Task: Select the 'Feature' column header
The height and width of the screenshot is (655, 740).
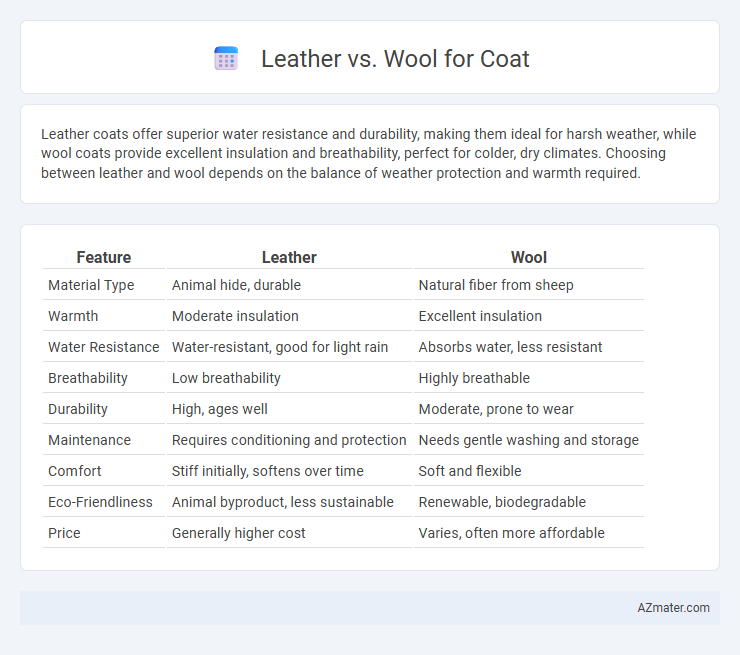Action: [x=104, y=257]
